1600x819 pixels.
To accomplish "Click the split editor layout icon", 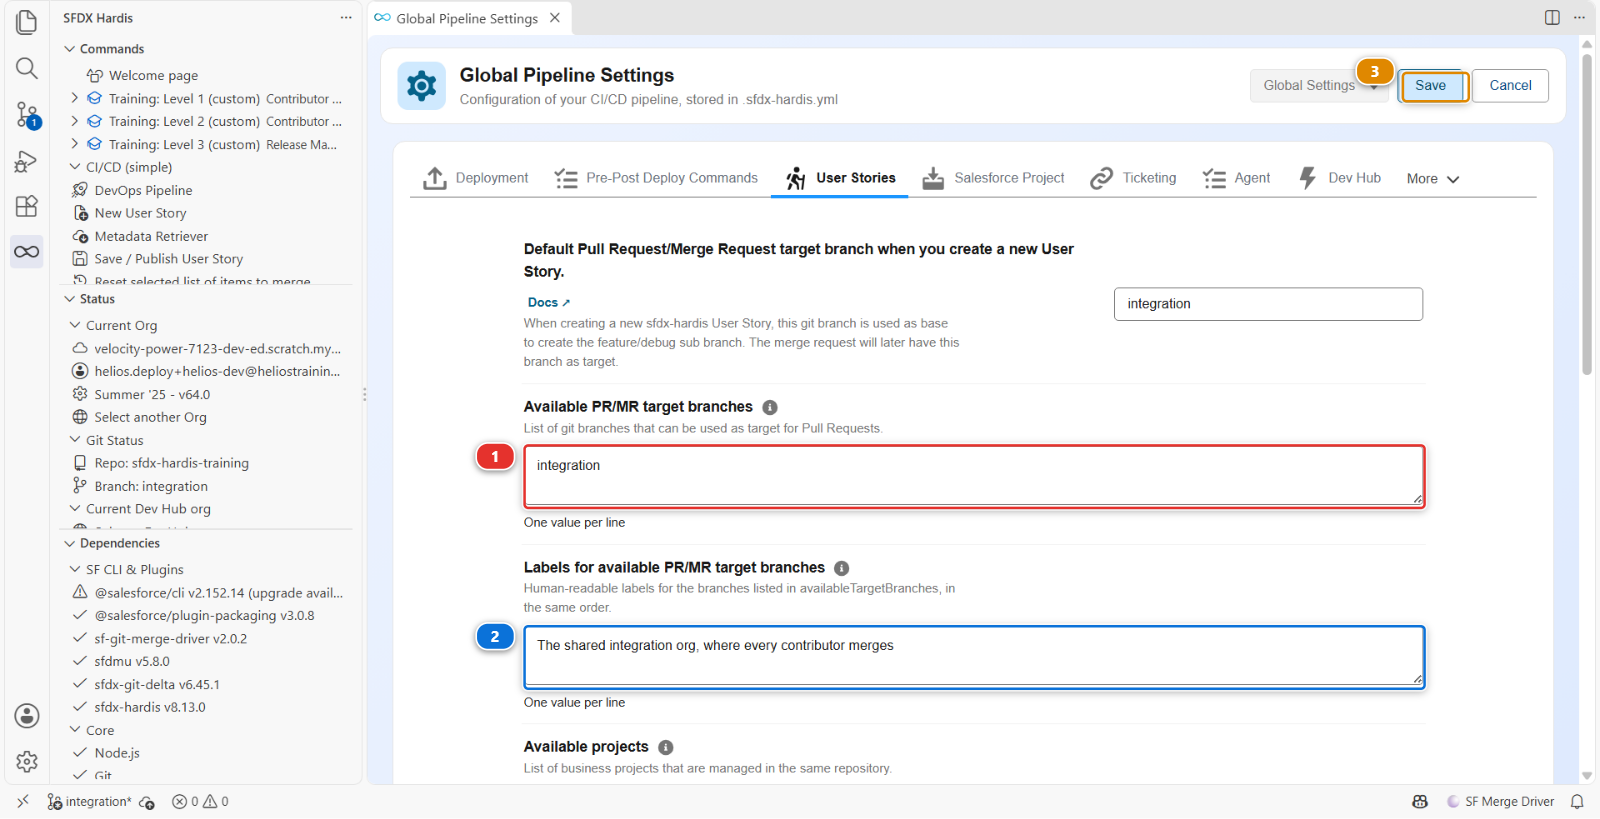I will coord(1552,18).
